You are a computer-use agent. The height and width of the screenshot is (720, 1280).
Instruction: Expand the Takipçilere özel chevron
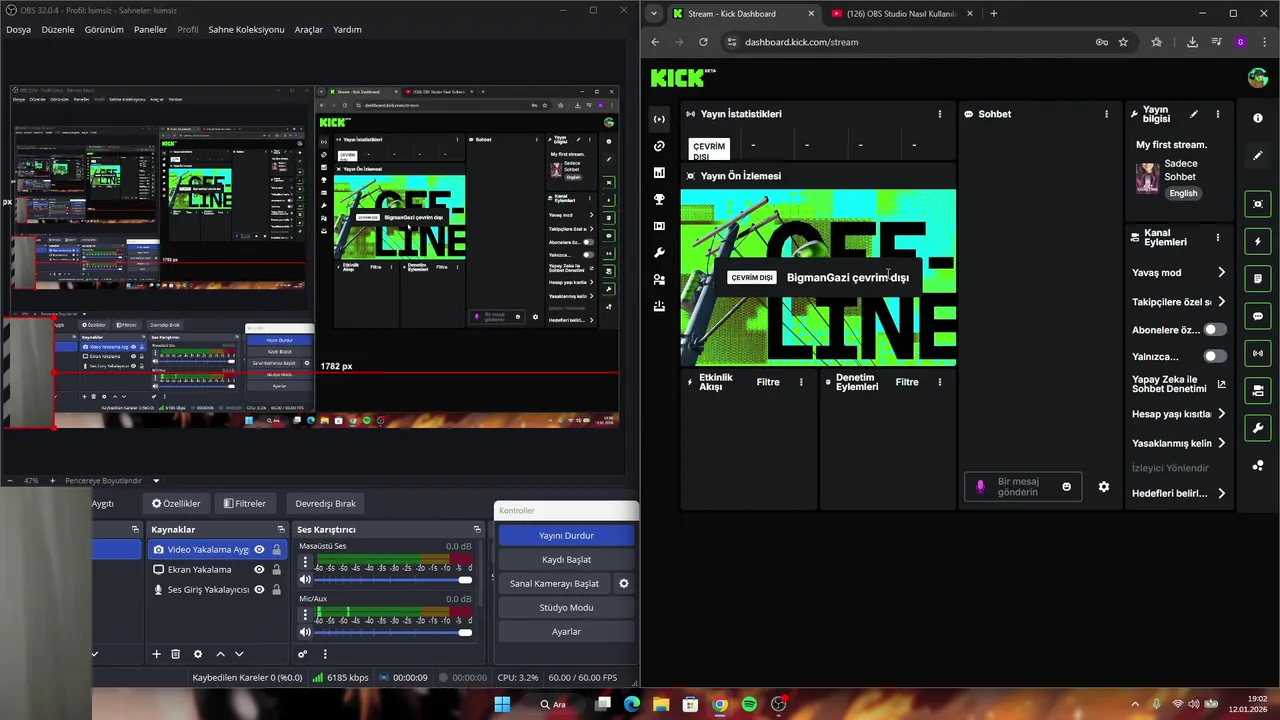coord(1221,302)
